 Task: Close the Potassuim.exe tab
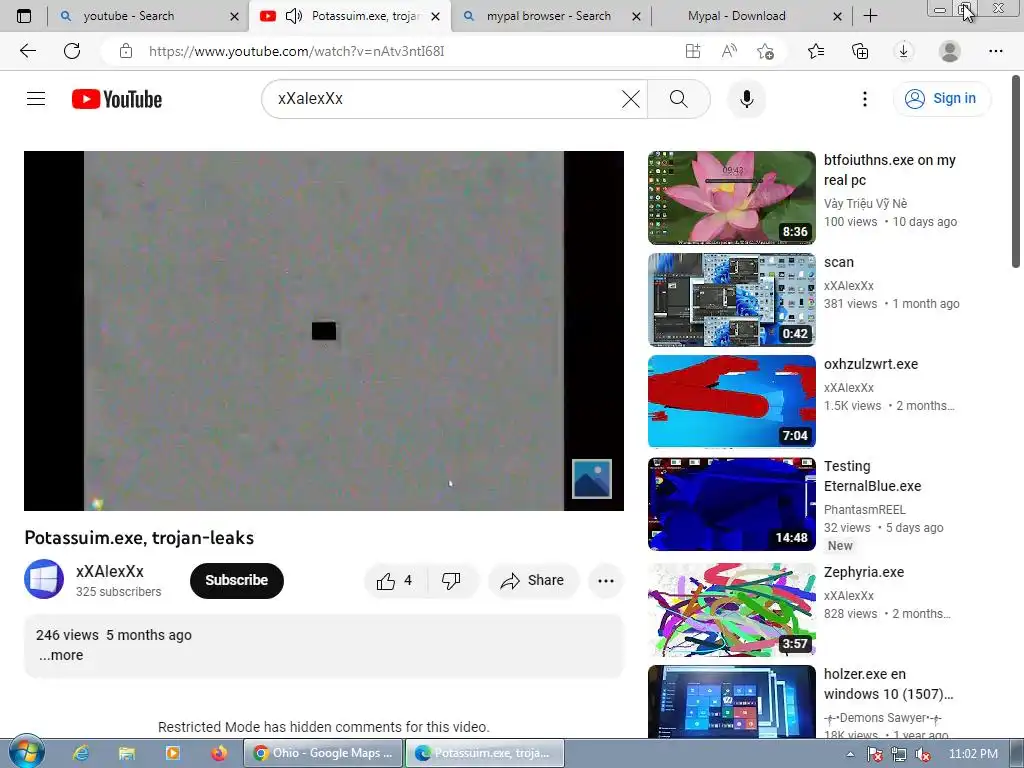pyautogui.click(x=436, y=16)
